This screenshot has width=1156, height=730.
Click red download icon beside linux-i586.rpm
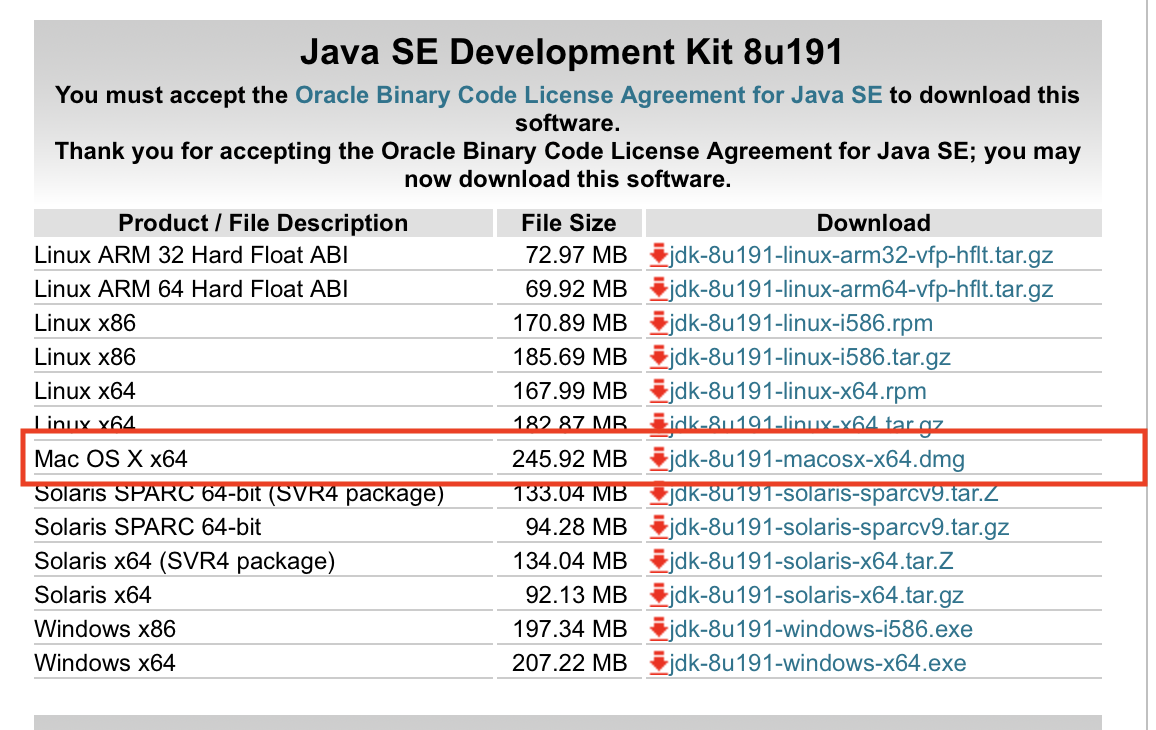[658, 324]
